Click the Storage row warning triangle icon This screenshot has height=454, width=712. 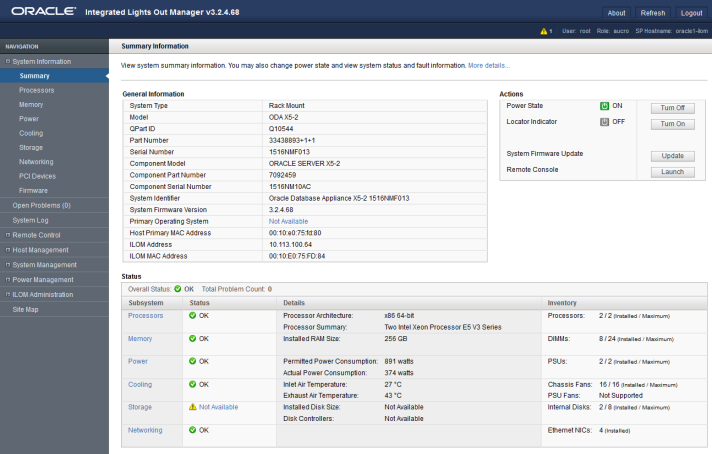tap(193, 407)
